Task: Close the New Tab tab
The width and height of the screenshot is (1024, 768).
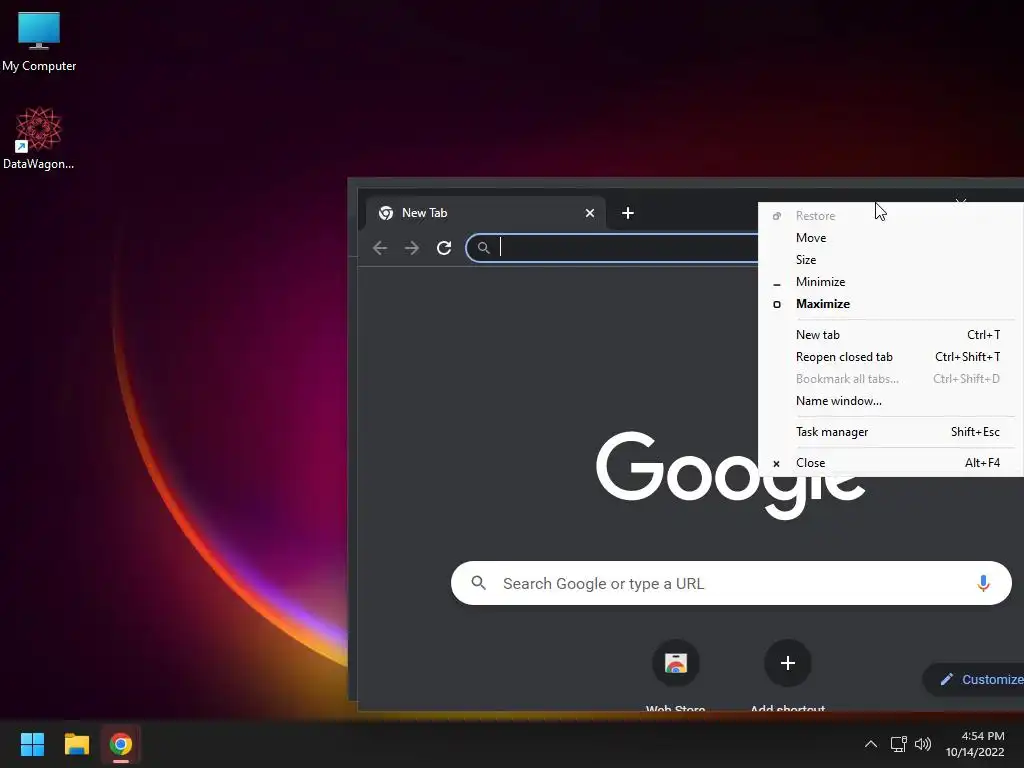Action: 590,213
